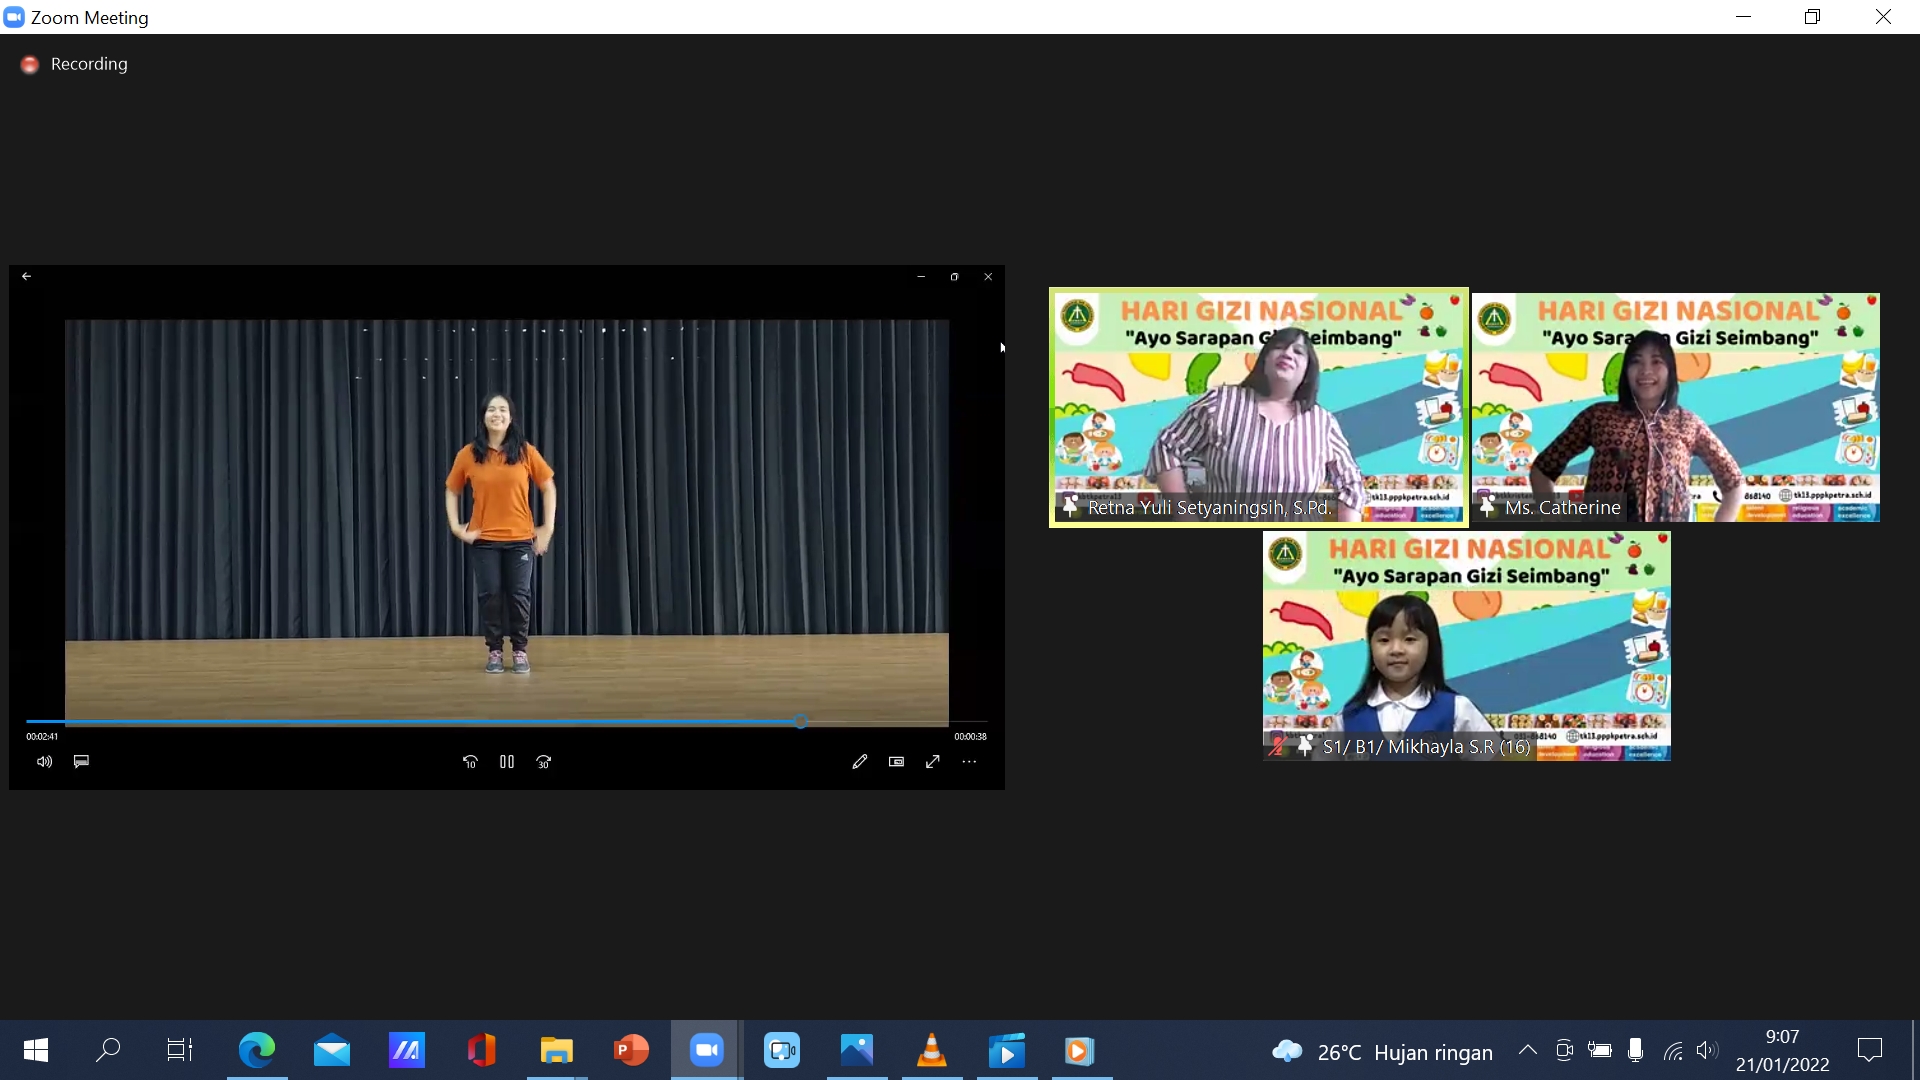This screenshot has width=1920, height=1080.
Task: Open VLC media player from taskbar
Action: (931, 1050)
